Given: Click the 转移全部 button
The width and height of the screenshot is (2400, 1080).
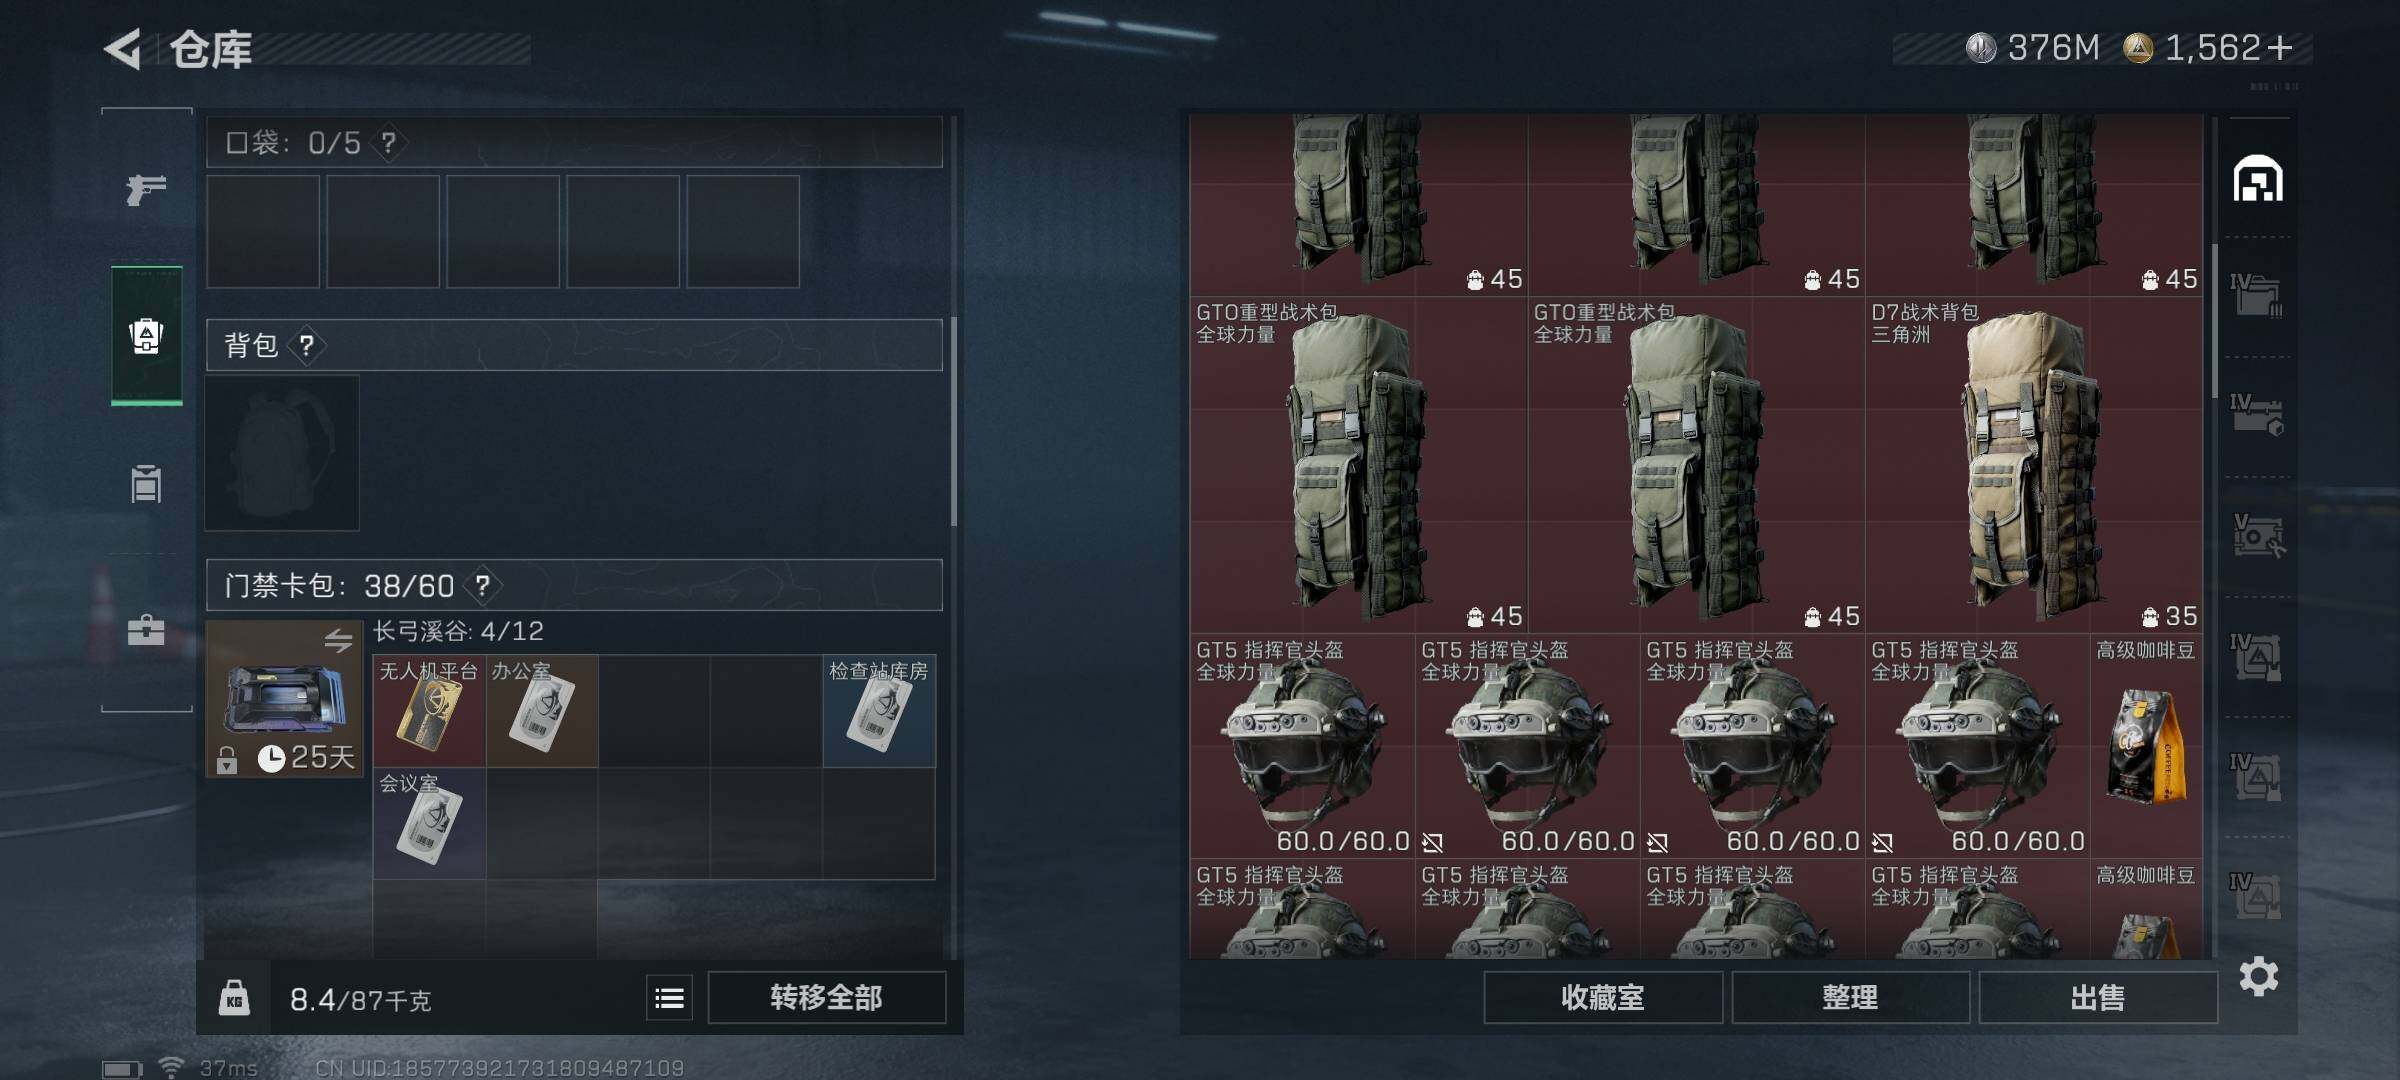Looking at the screenshot, I should 826,998.
